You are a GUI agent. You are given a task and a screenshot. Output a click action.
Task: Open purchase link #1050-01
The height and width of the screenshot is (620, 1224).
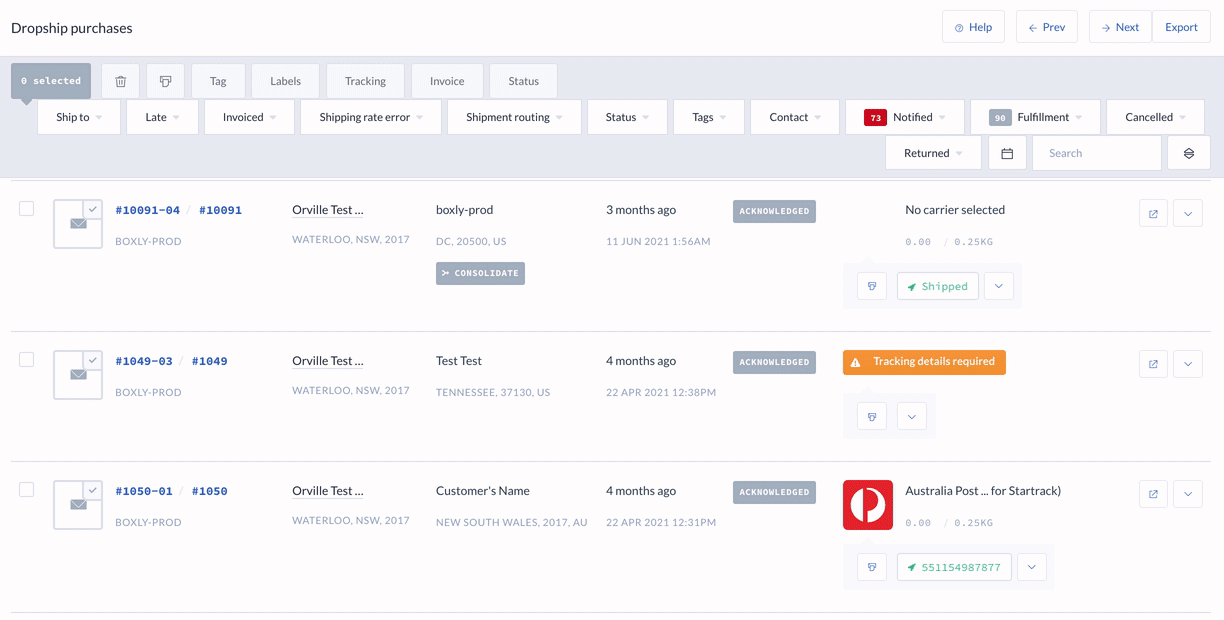(144, 491)
